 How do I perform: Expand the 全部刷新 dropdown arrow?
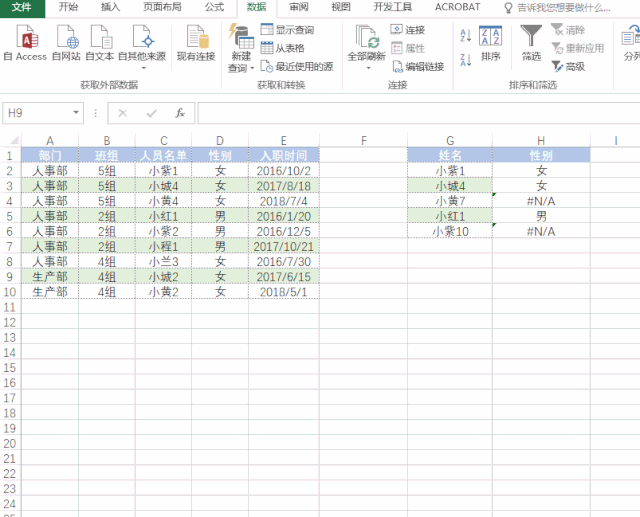[368, 68]
